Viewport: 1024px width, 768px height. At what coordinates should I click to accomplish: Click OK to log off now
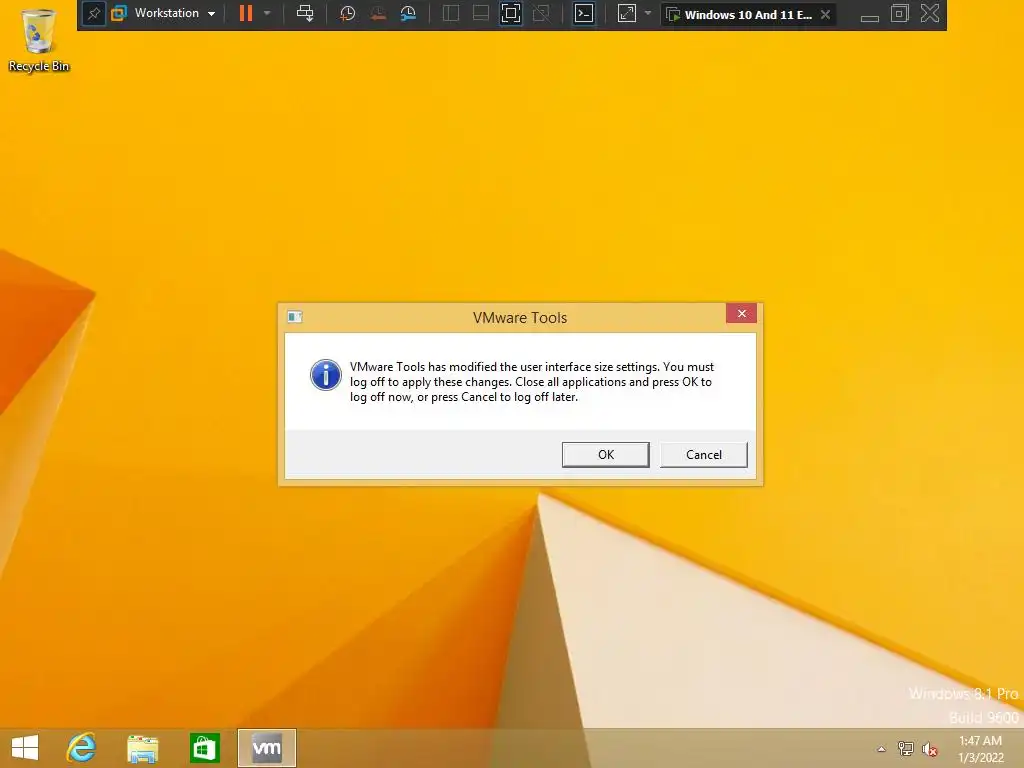point(605,455)
